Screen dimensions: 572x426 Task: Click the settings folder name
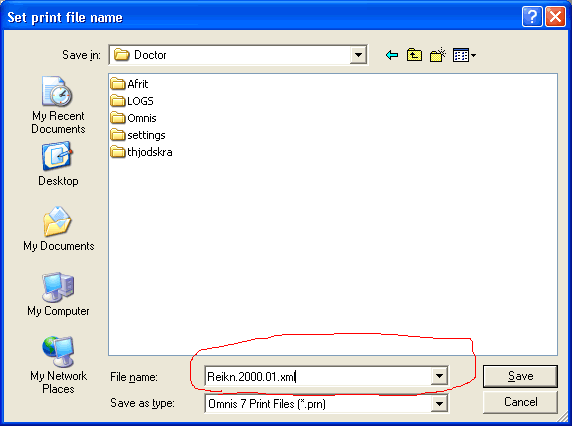click(146, 135)
